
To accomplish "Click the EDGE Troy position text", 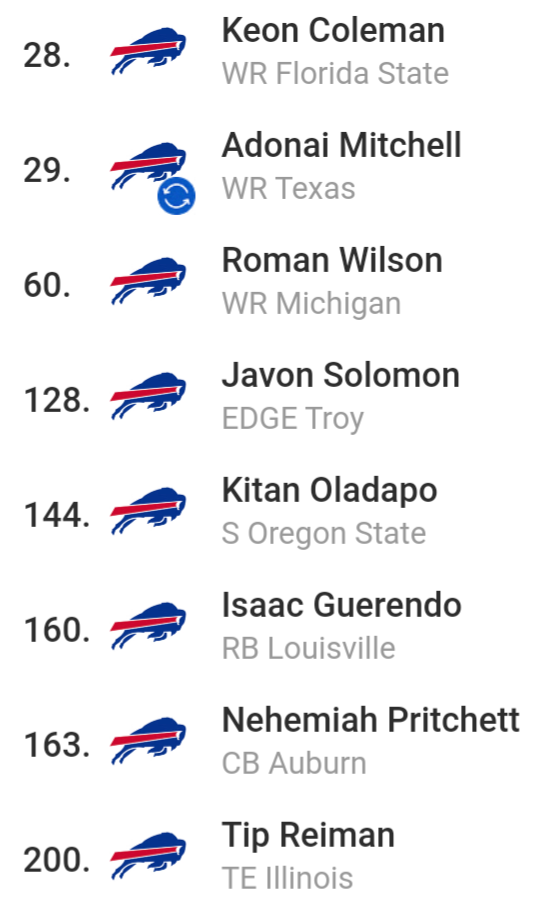I will pos(293,419).
